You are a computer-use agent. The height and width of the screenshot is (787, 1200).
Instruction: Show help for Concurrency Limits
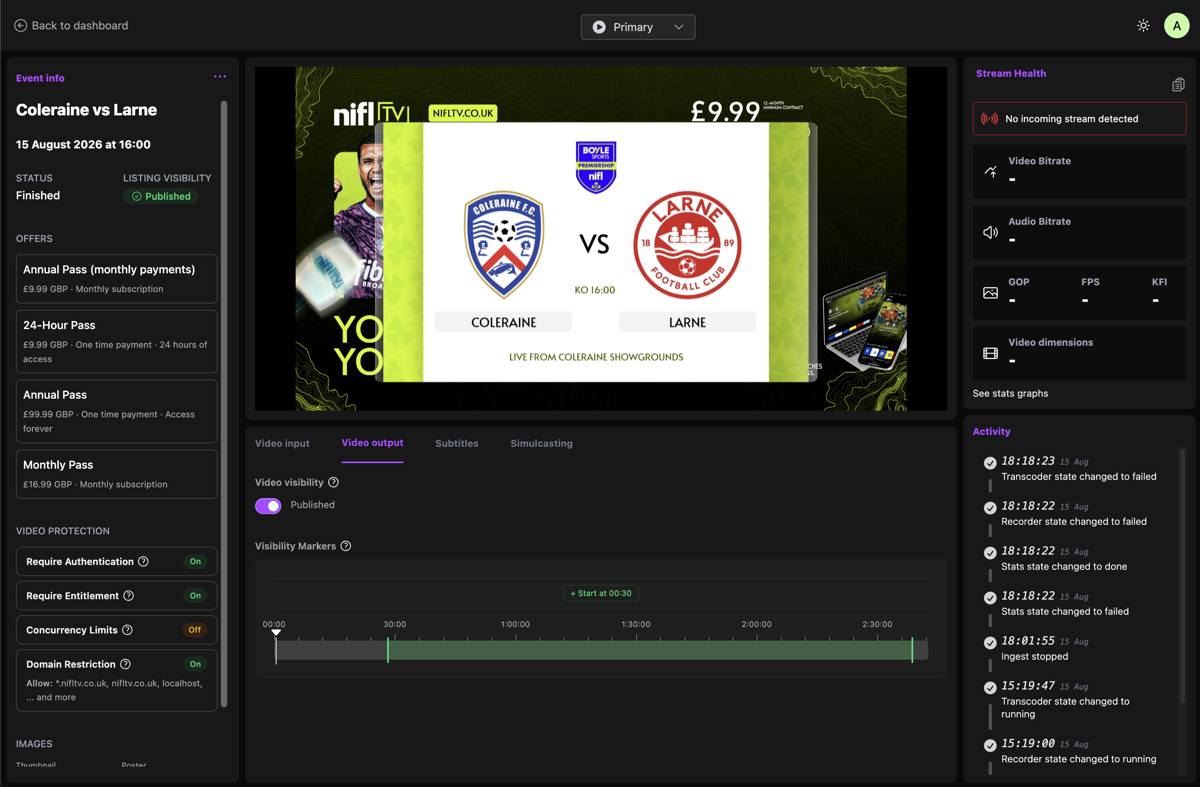[127, 630]
